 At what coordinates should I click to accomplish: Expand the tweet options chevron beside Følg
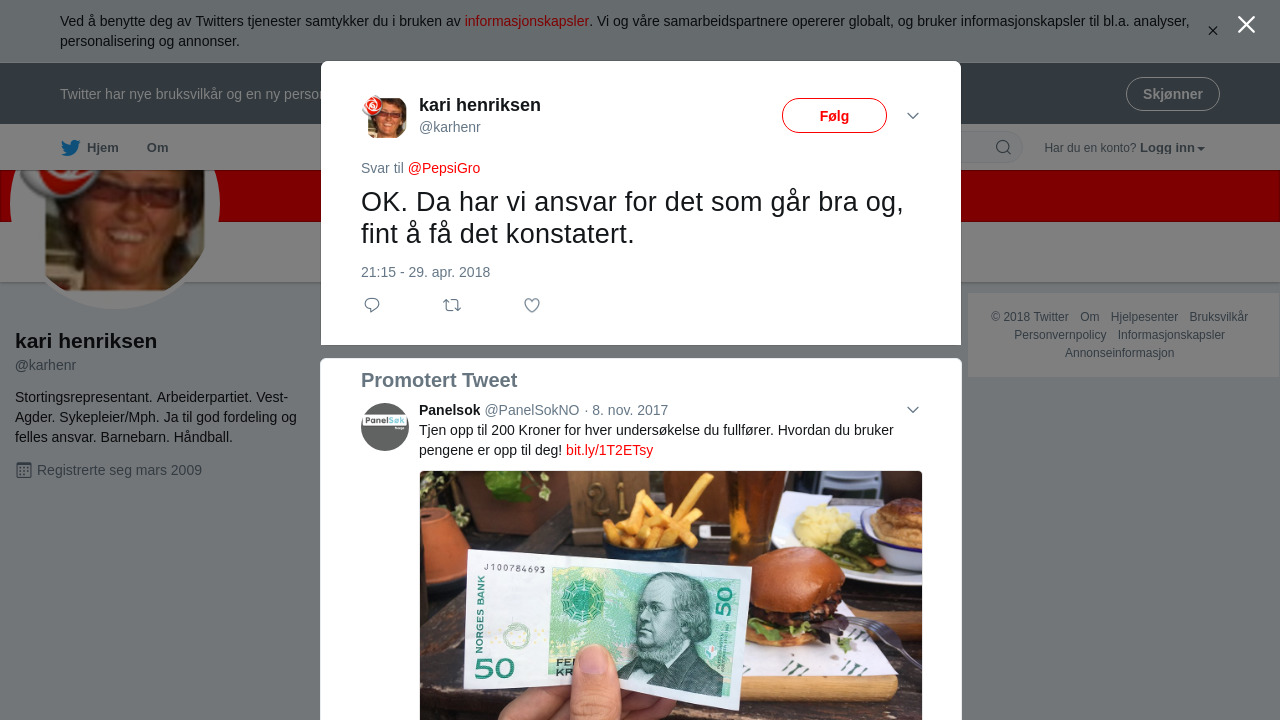pos(913,116)
